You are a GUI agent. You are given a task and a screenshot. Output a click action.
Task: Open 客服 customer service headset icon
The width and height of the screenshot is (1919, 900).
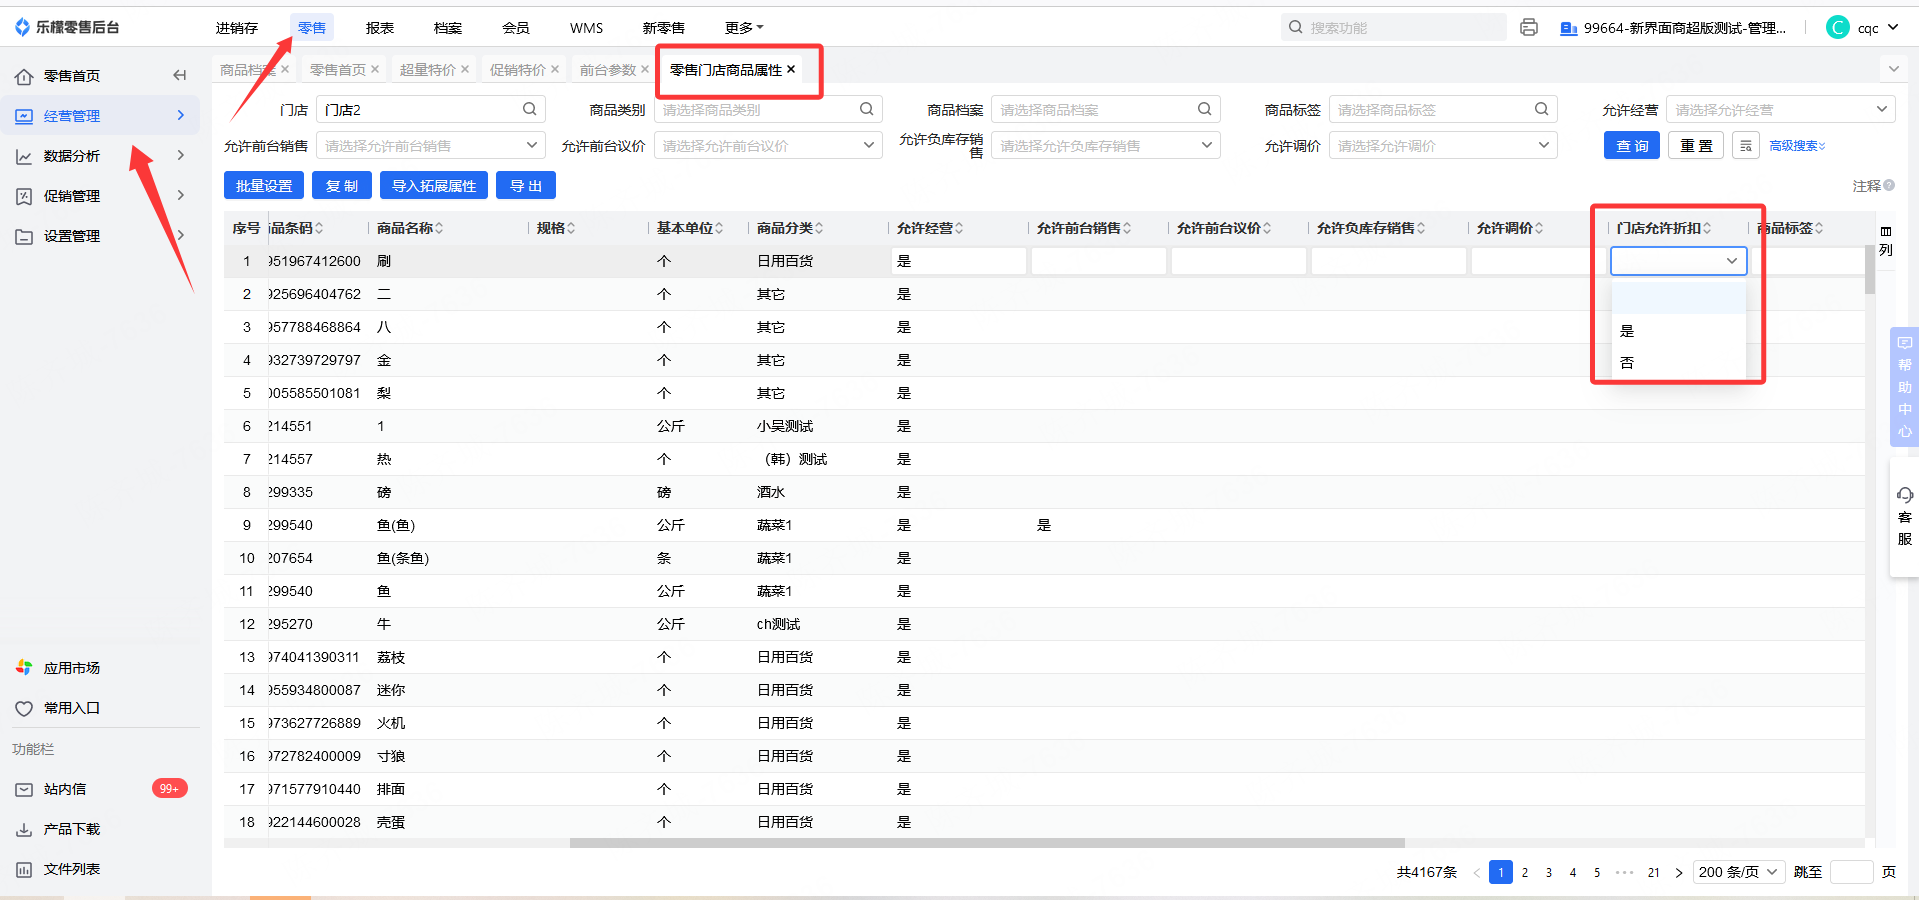tap(1904, 496)
